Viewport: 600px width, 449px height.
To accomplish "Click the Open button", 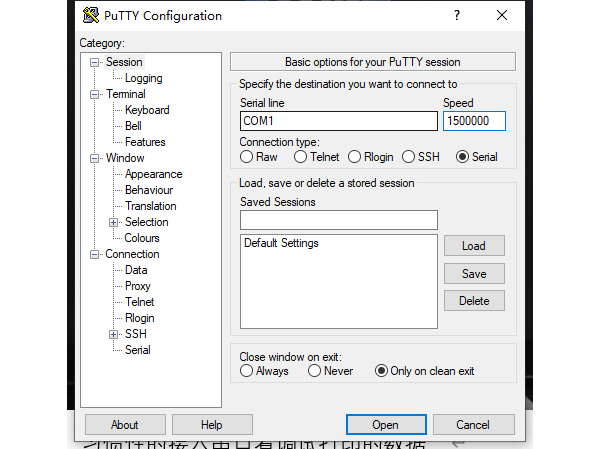I will [385, 424].
